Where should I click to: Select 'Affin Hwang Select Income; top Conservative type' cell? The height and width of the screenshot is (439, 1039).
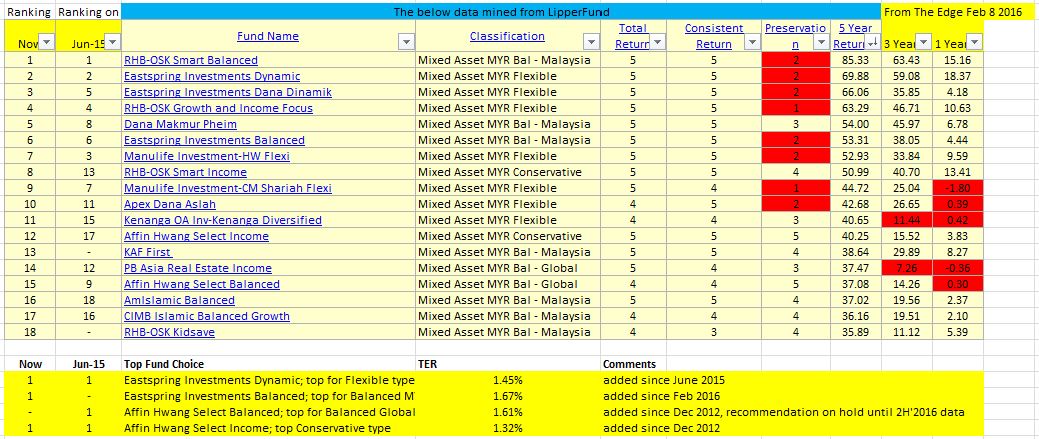[268, 428]
